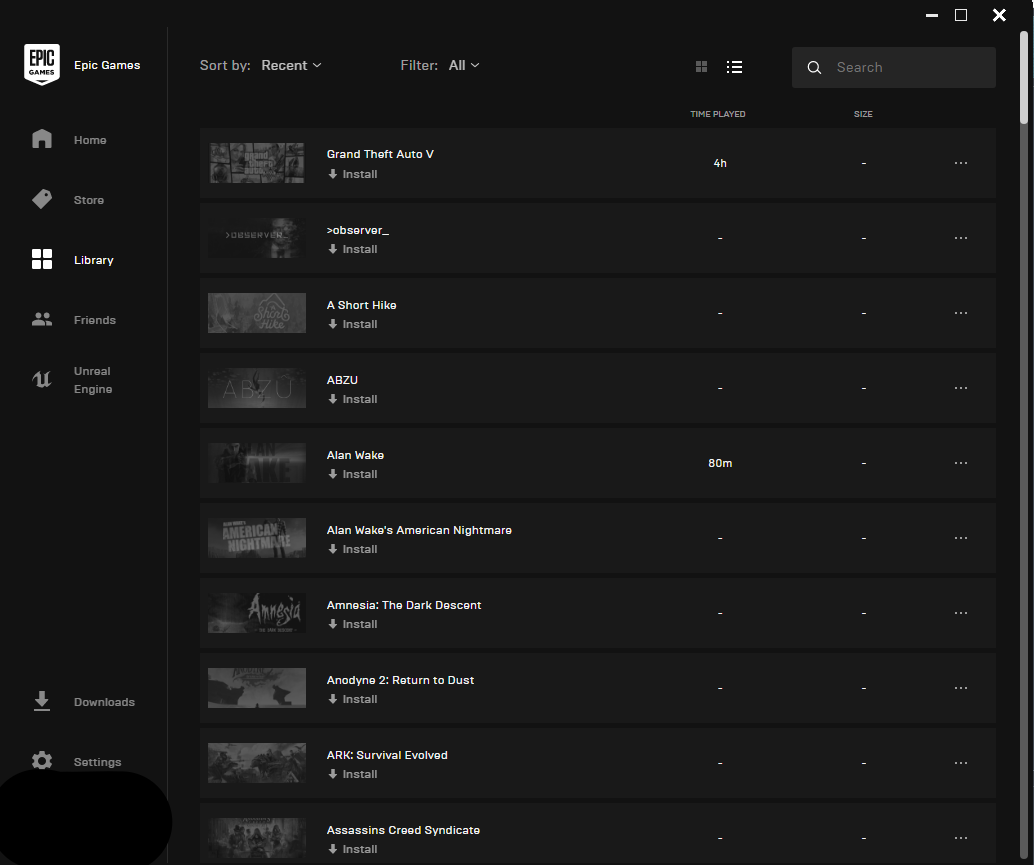Click the Alan Wake title text
The image size is (1034, 865).
[355, 455]
